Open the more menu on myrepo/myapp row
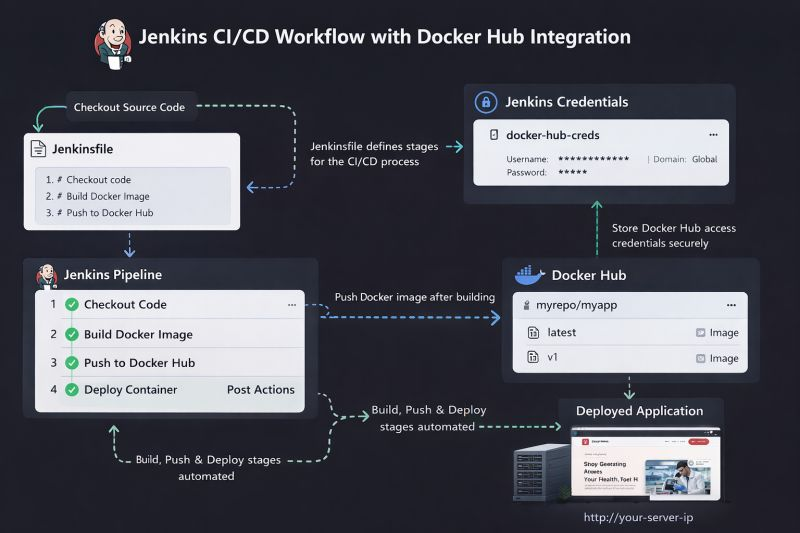800x533 pixels. click(731, 305)
